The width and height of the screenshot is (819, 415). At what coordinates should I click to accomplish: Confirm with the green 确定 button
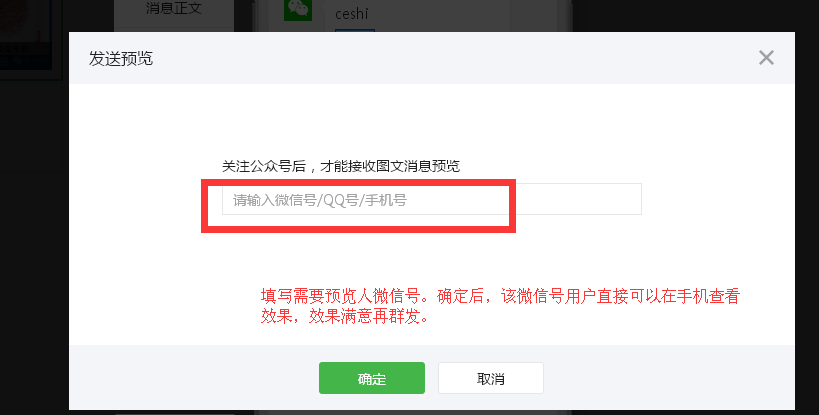(x=372, y=378)
